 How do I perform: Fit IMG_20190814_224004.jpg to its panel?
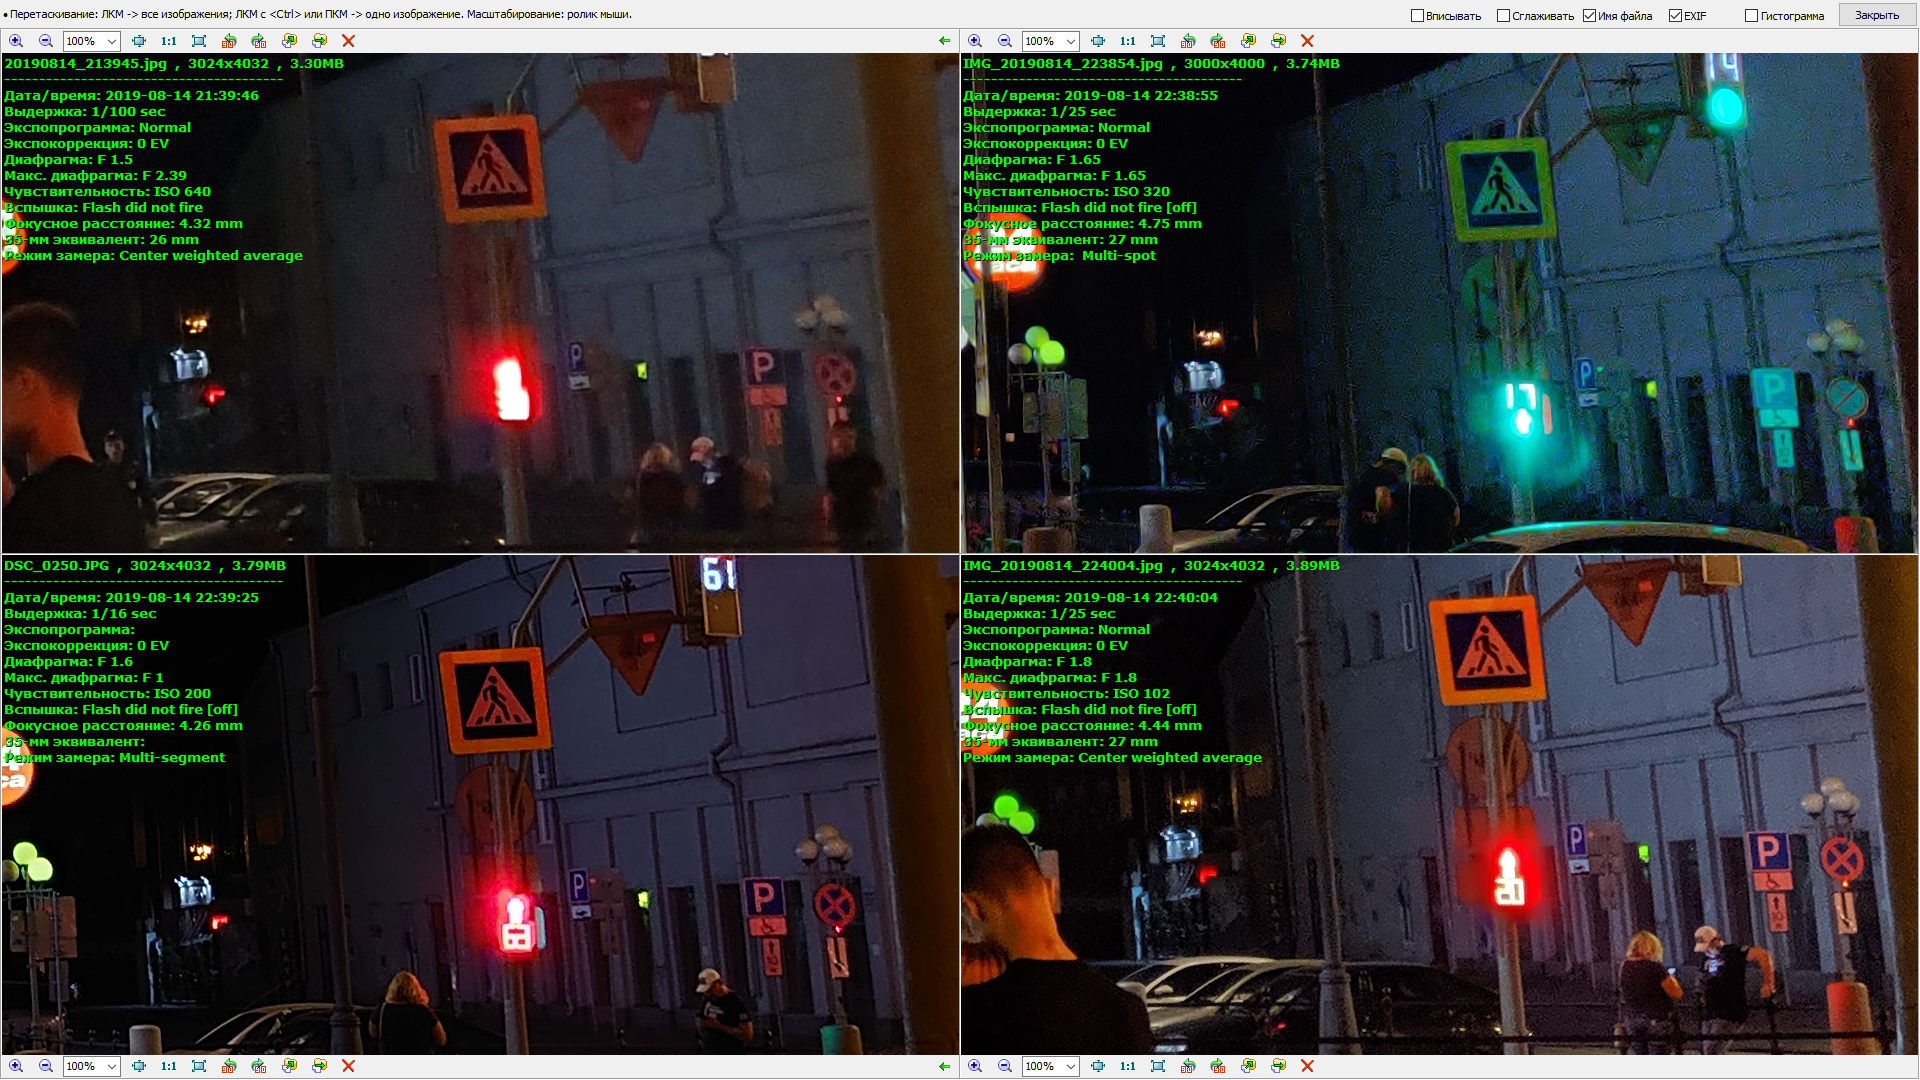pyautogui.click(x=1158, y=1066)
